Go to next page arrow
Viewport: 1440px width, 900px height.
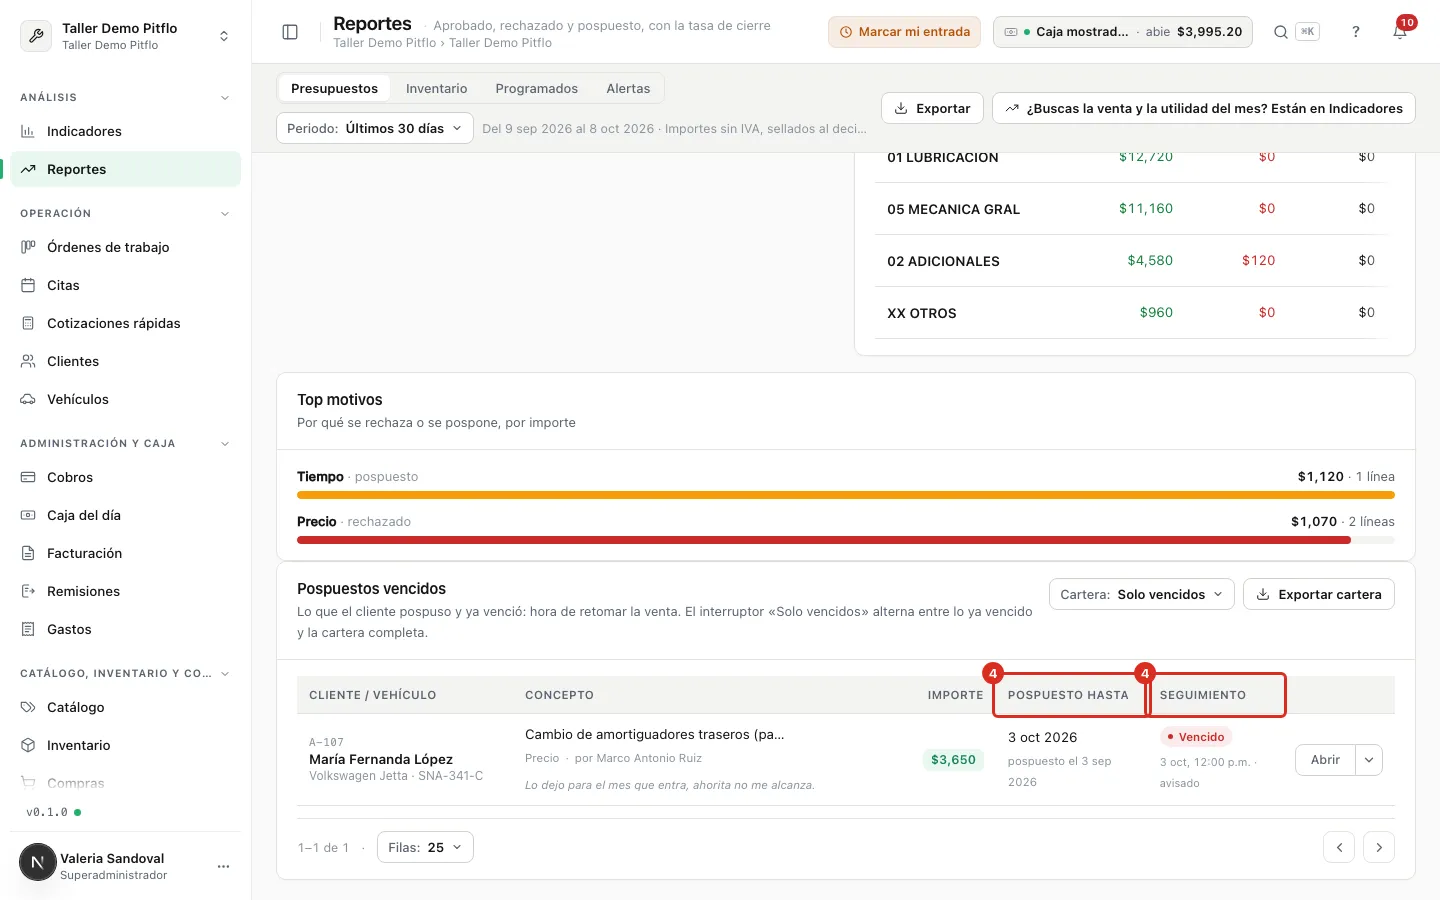(1379, 847)
